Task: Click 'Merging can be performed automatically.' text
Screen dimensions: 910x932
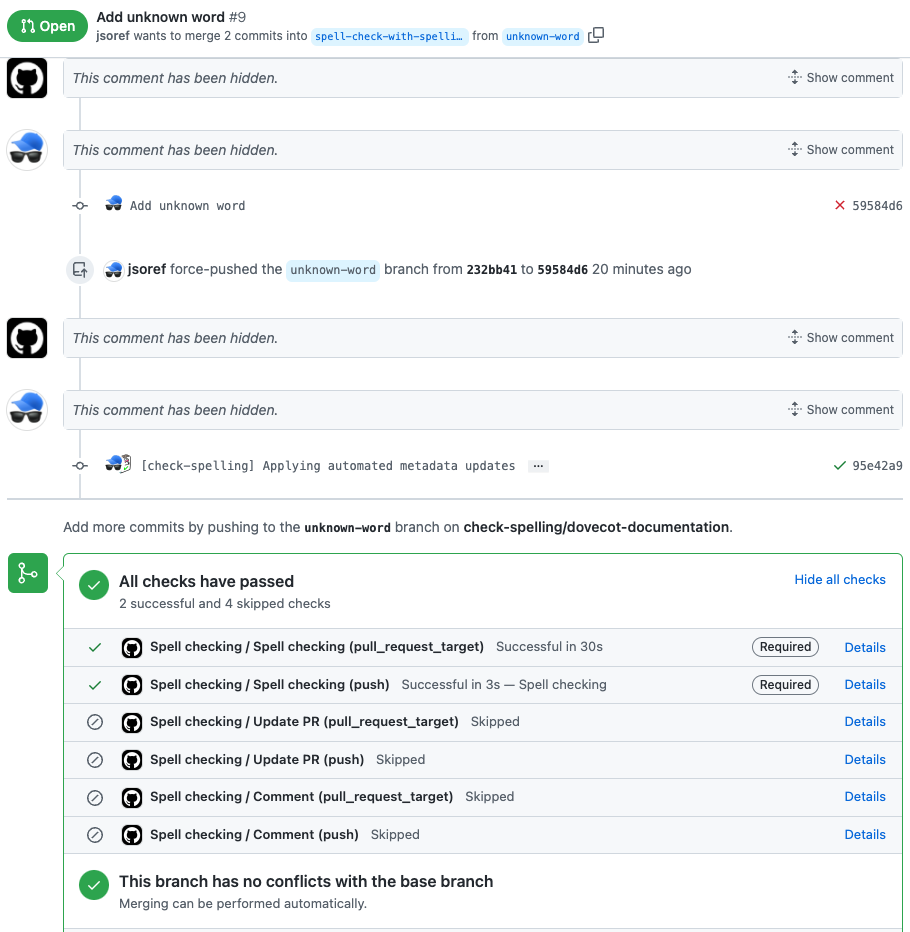Action: click(243, 903)
